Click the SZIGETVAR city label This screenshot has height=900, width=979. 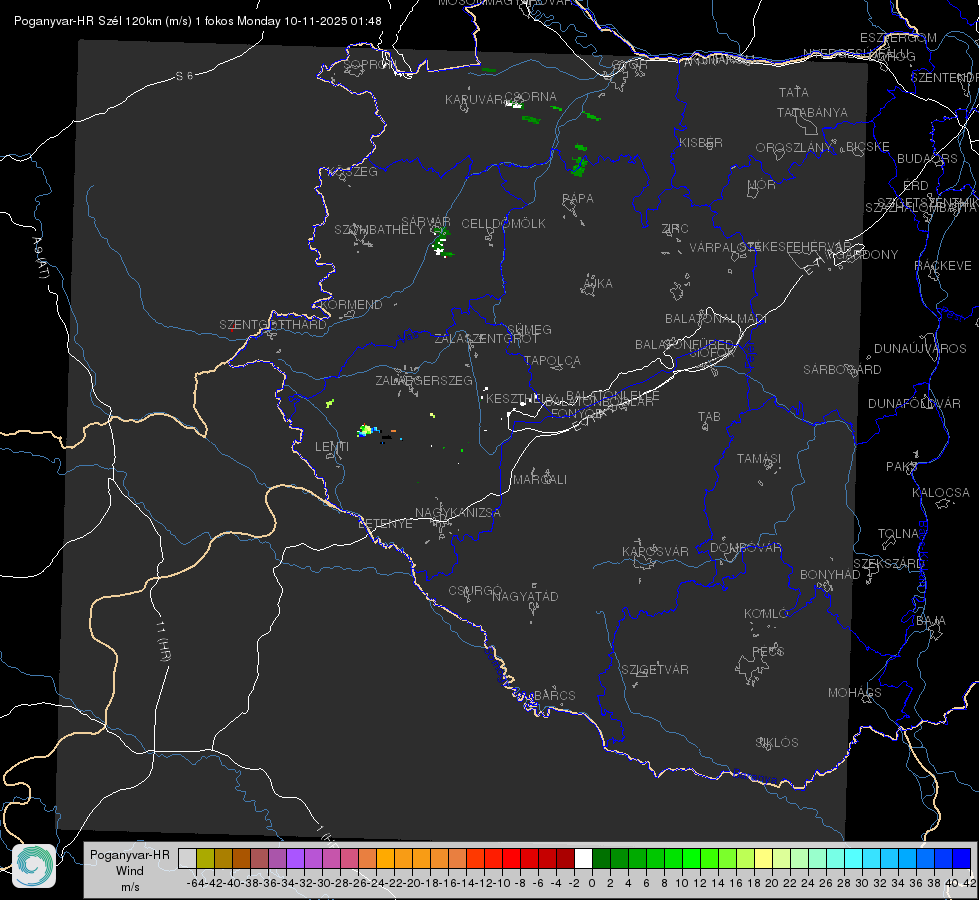tap(655, 670)
